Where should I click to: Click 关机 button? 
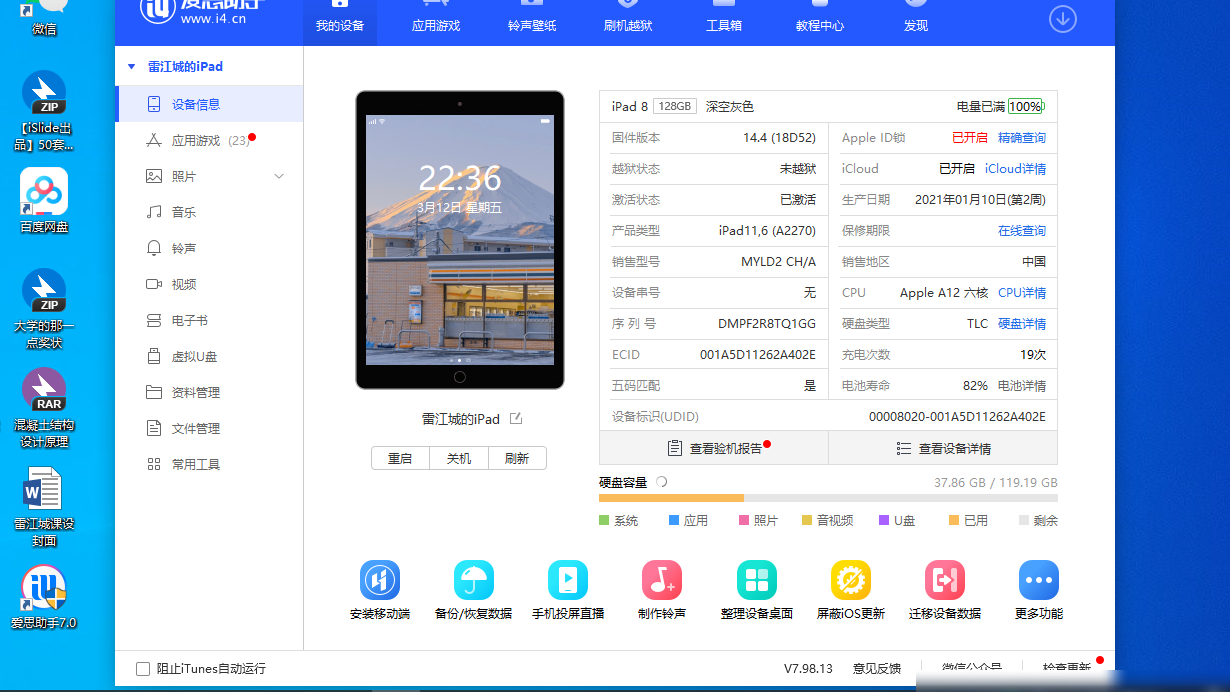[x=459, y=459]
